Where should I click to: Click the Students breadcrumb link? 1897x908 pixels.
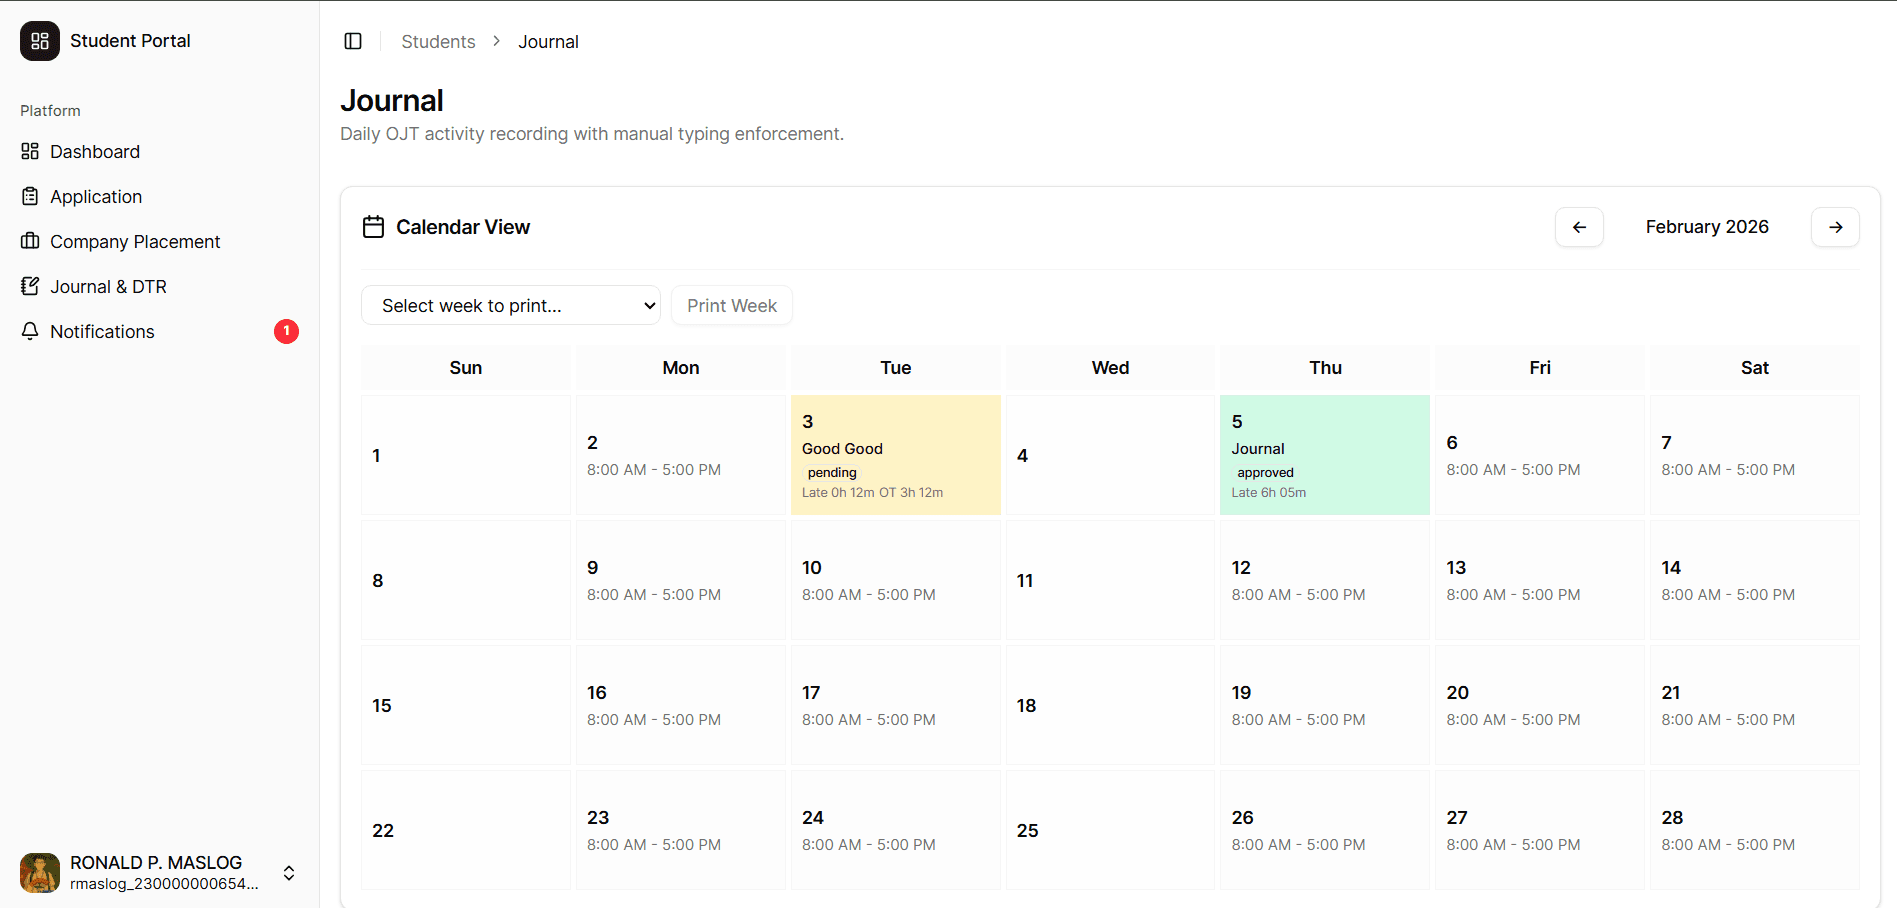[438, 42]
